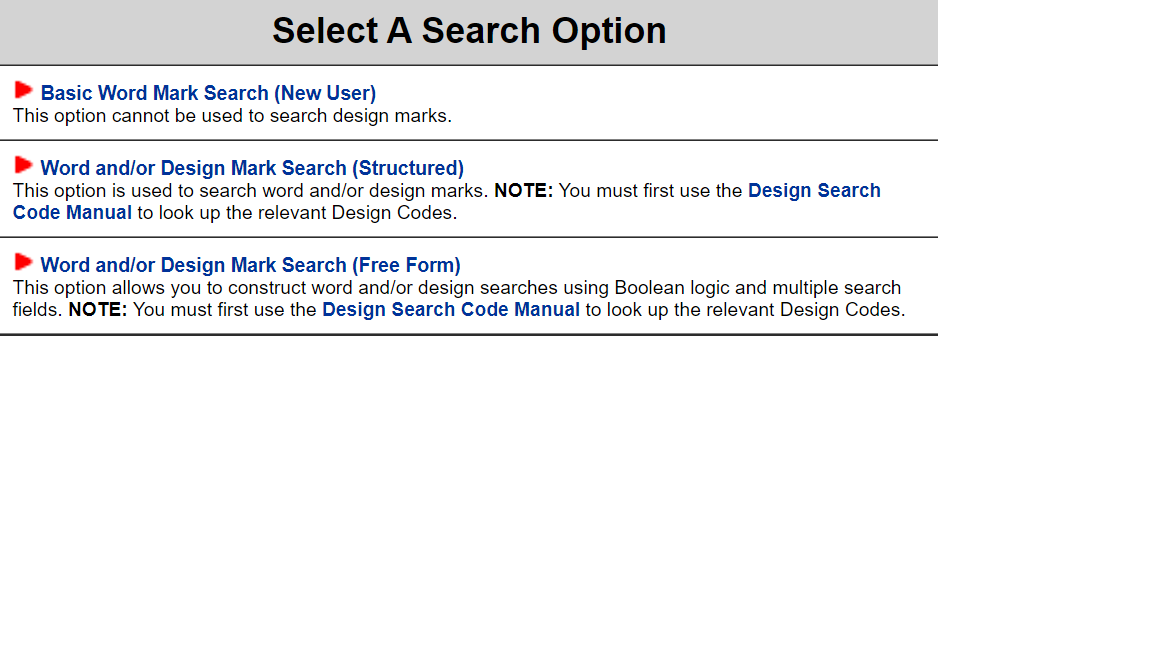
Task: Click red arrow next to Structured search option
Action: point(23,165)
